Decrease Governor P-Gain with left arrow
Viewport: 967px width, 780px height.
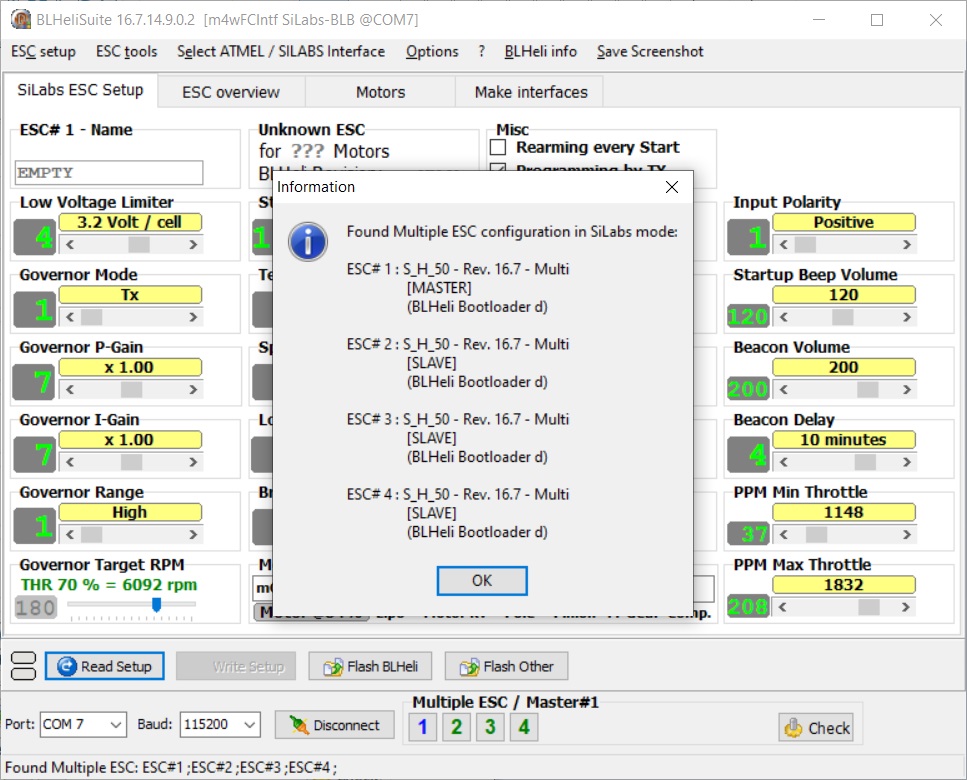(70, 390)
